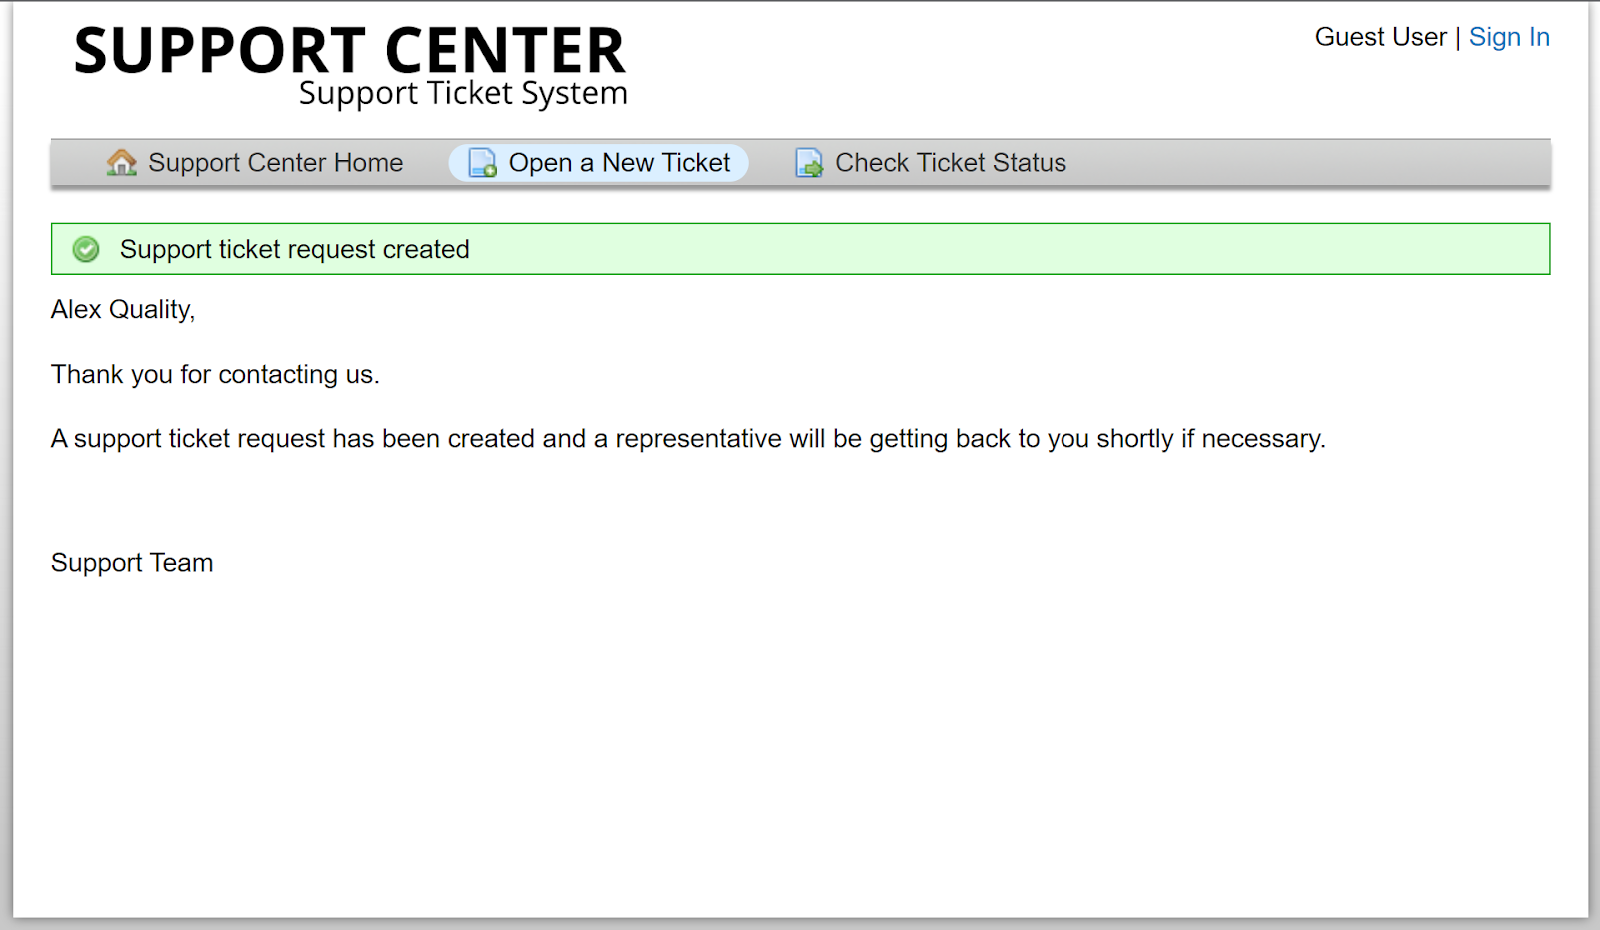Click the ticket status page icon
The height and width of the screenshot is (930, 1600).
coord(809,163)
